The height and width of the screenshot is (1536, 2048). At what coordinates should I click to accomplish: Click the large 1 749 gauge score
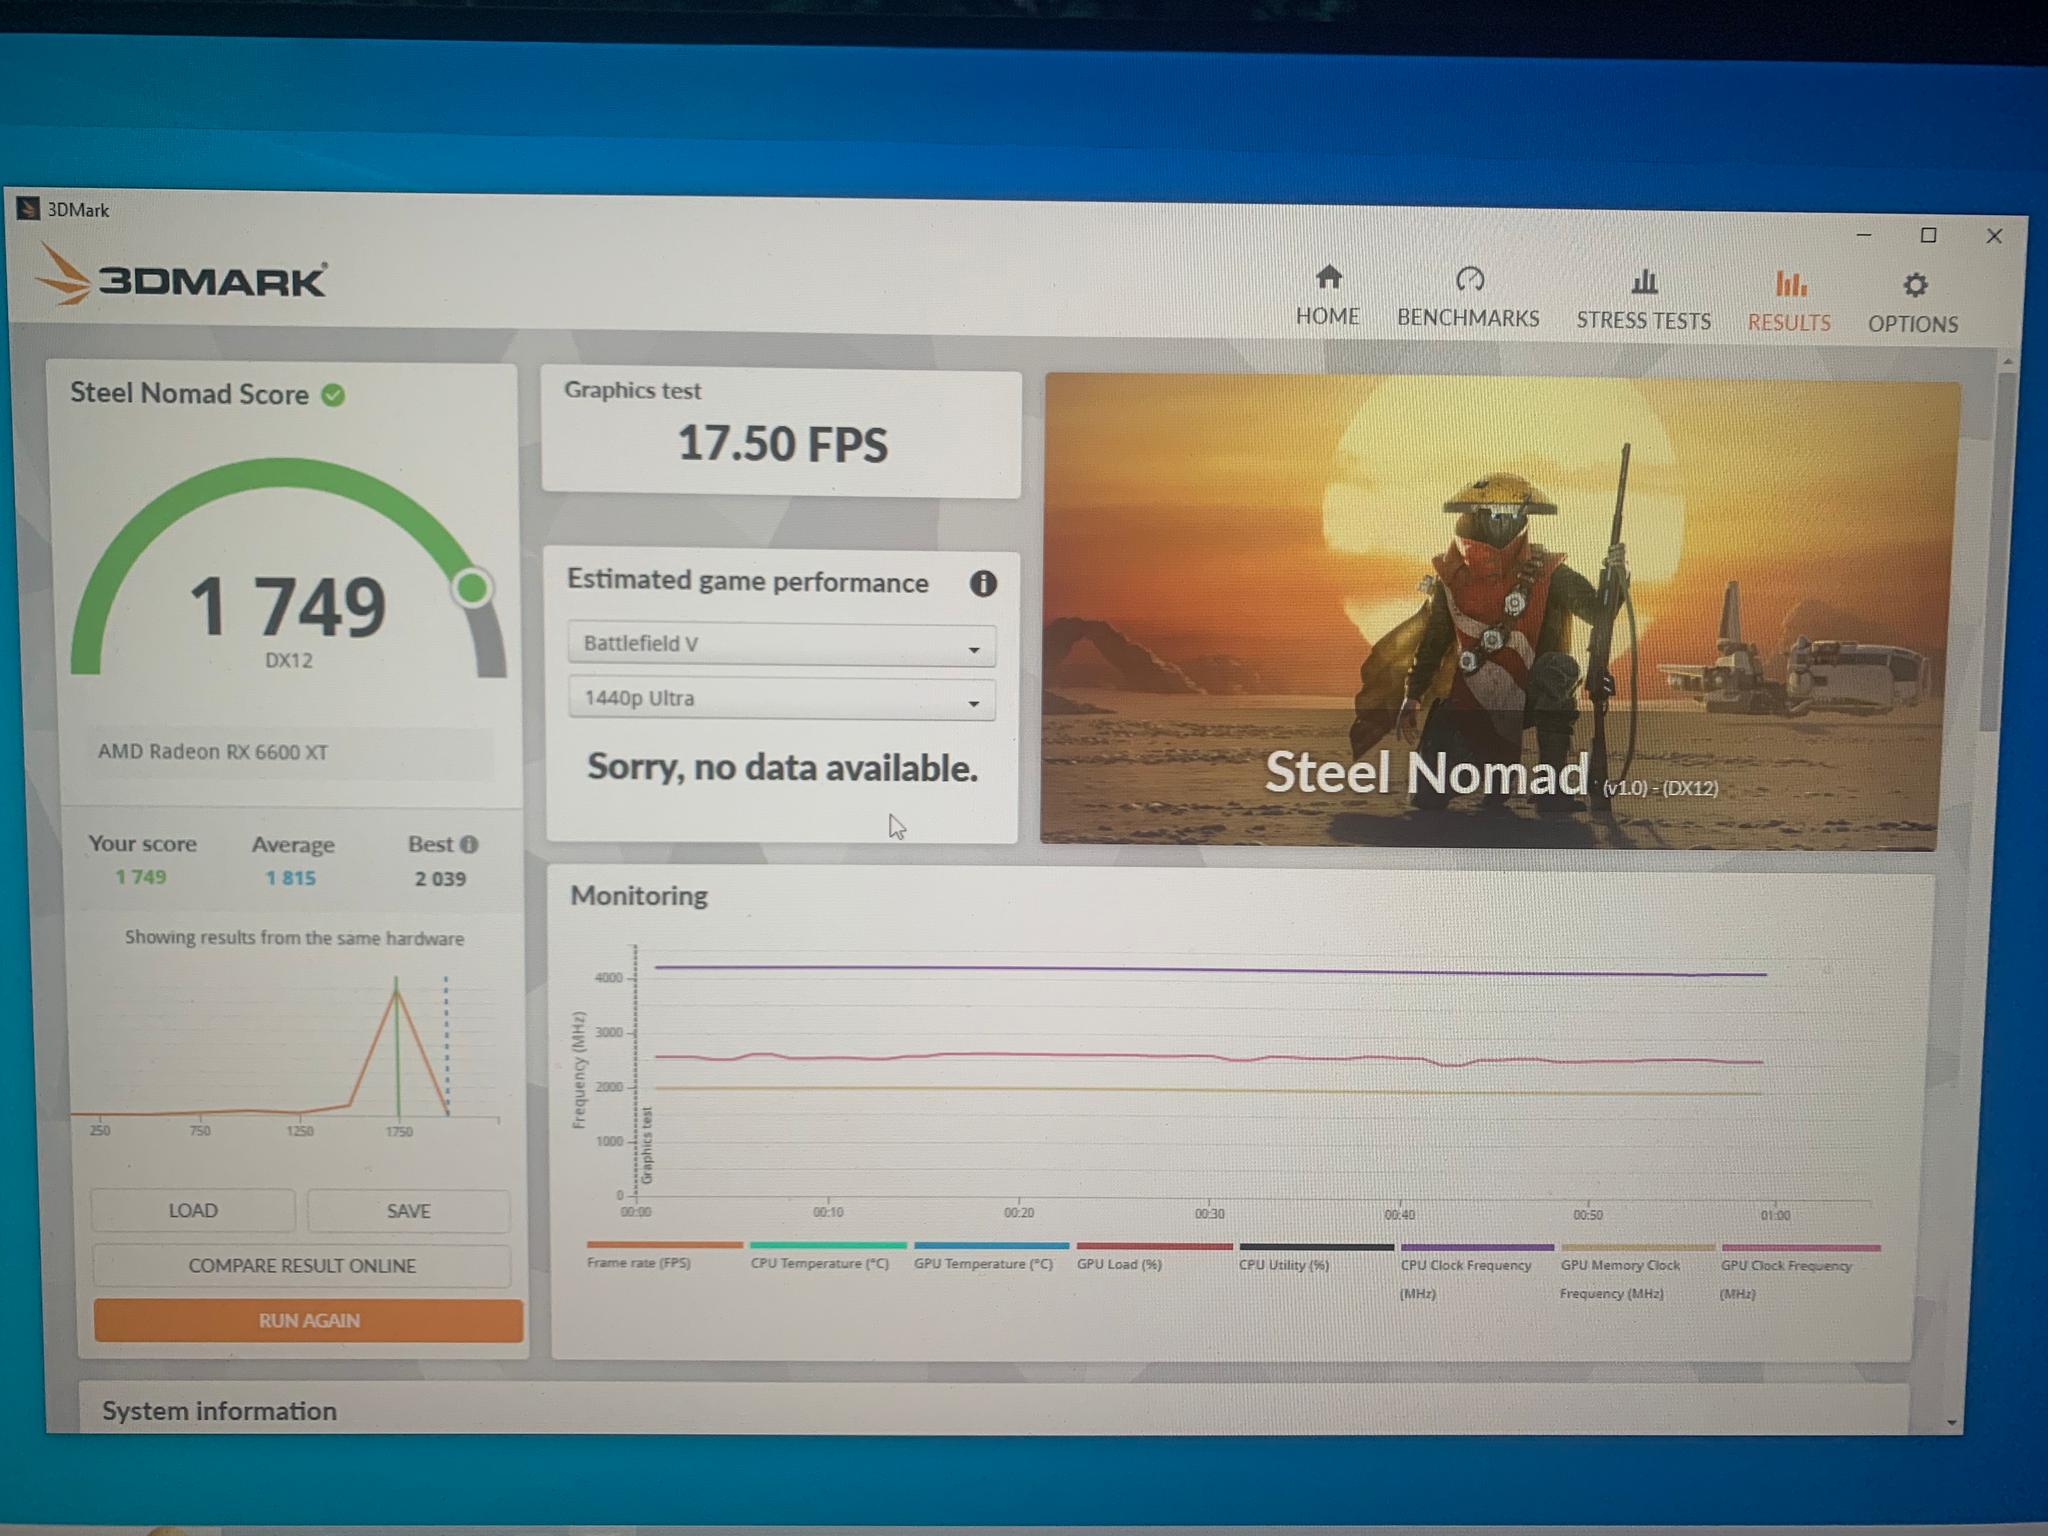pyautogui.click(x=287, y=606)
